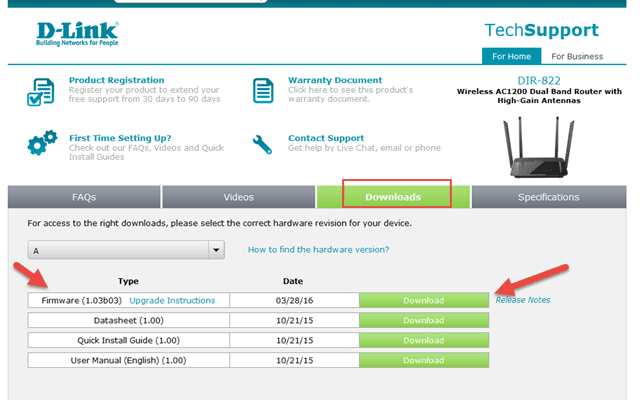Switch to the For Home tab
Screen dimensions: 640x400
pos(511,56)
